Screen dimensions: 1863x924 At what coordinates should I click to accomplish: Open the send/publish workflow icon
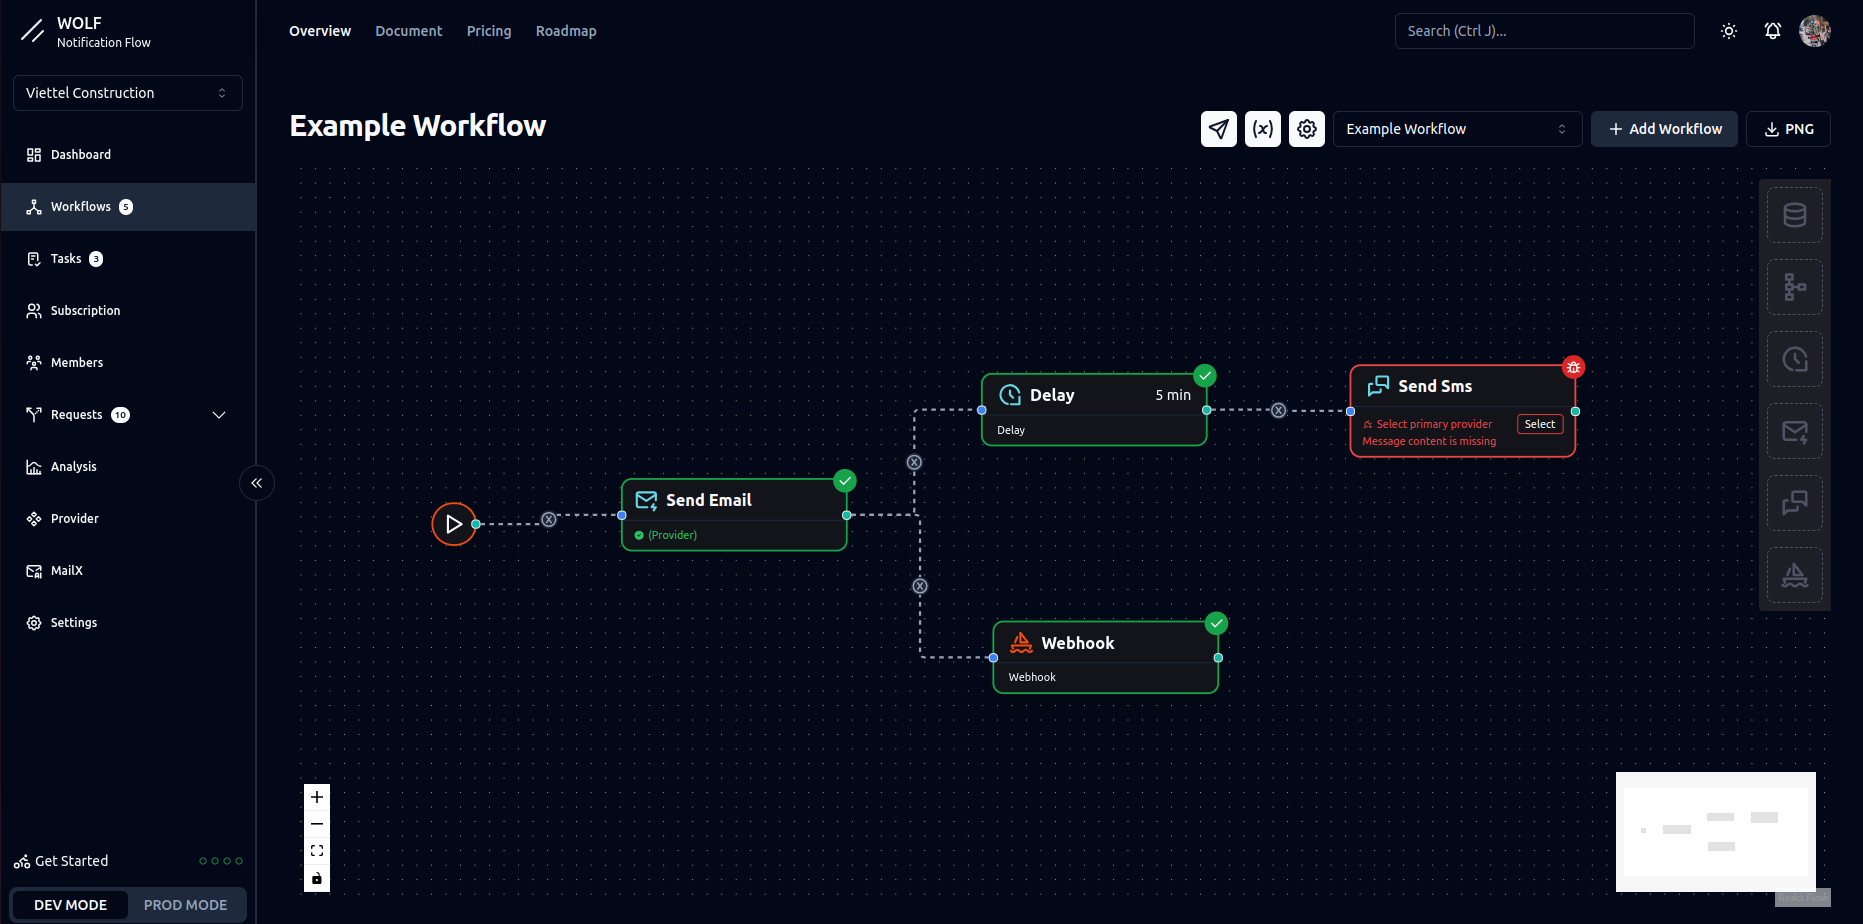pyautogui.click(x=1218, y=128)
